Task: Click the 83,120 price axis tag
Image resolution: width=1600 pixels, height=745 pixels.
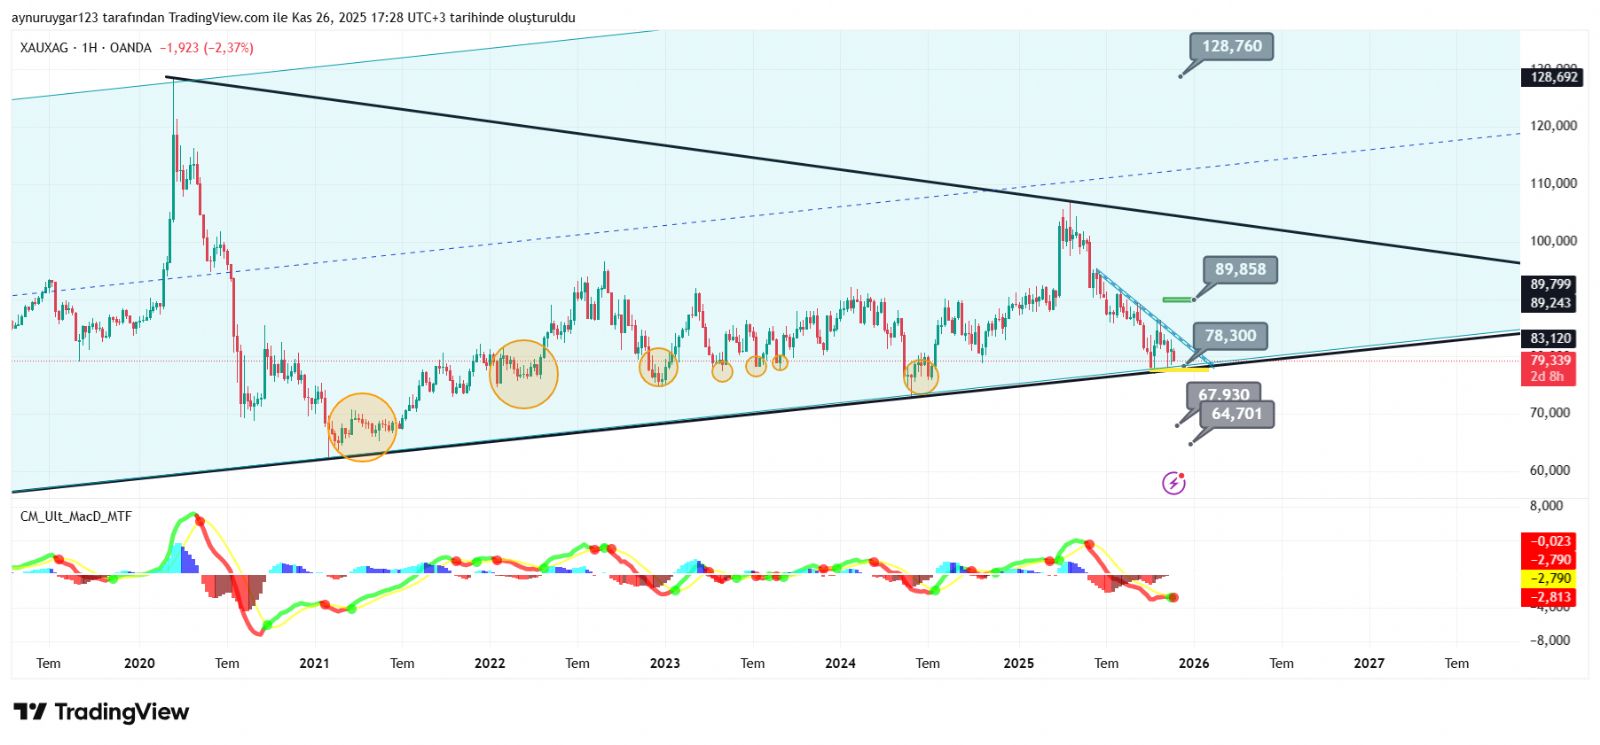Action: (1550, 339)
